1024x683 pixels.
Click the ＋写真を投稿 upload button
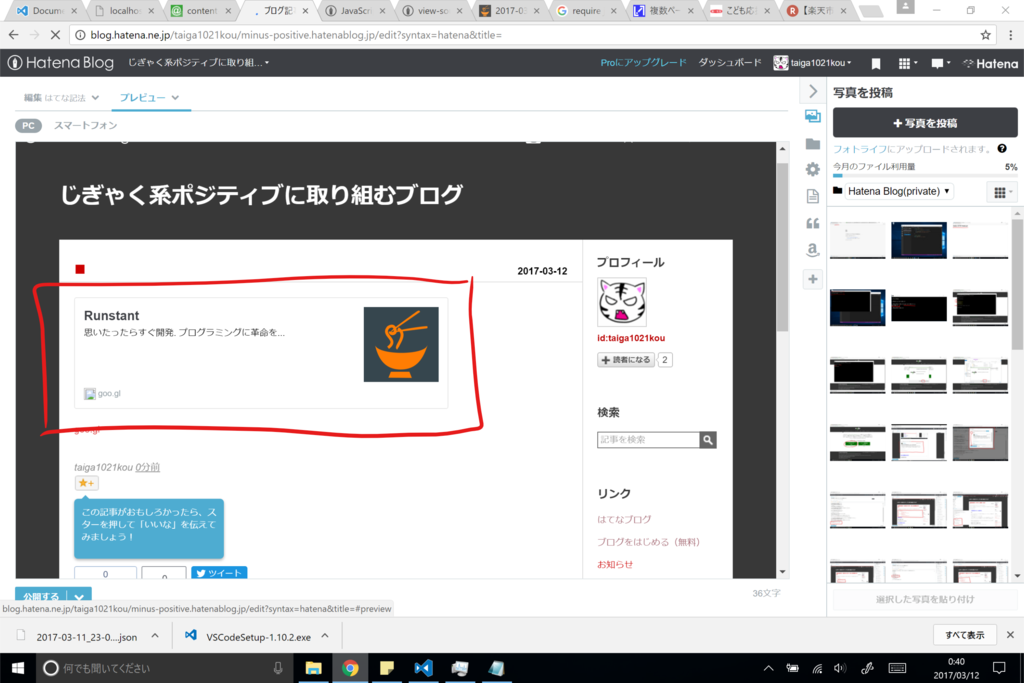click(925, 123)
